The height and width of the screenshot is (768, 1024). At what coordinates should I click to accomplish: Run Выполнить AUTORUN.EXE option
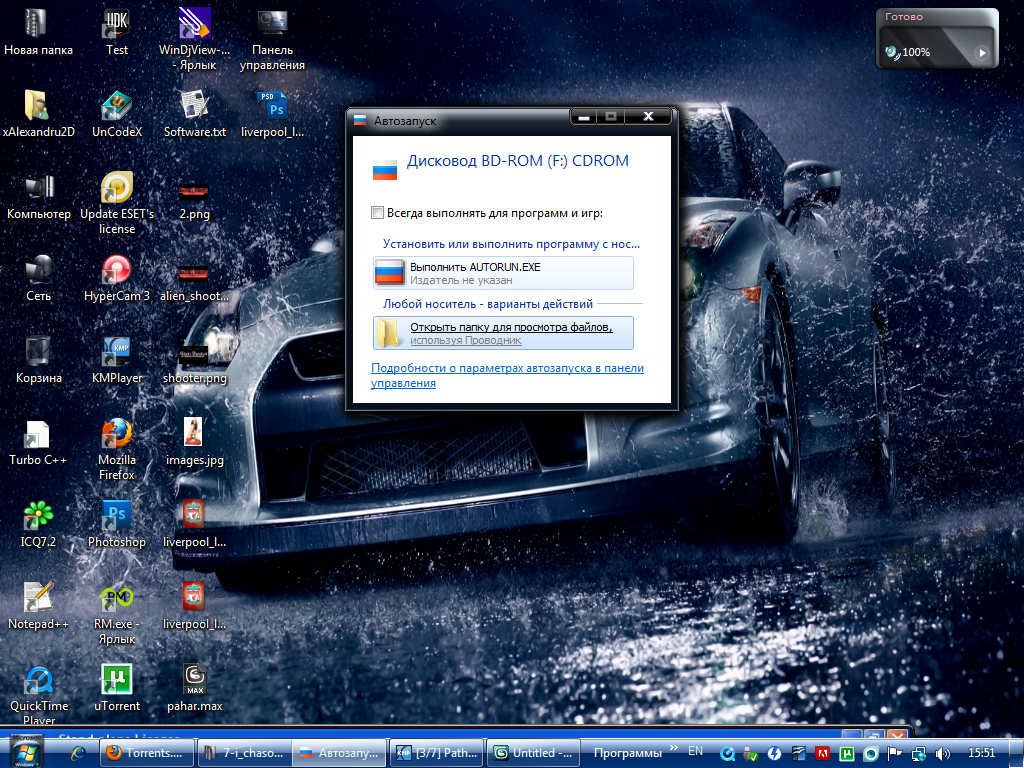point(503,273)
